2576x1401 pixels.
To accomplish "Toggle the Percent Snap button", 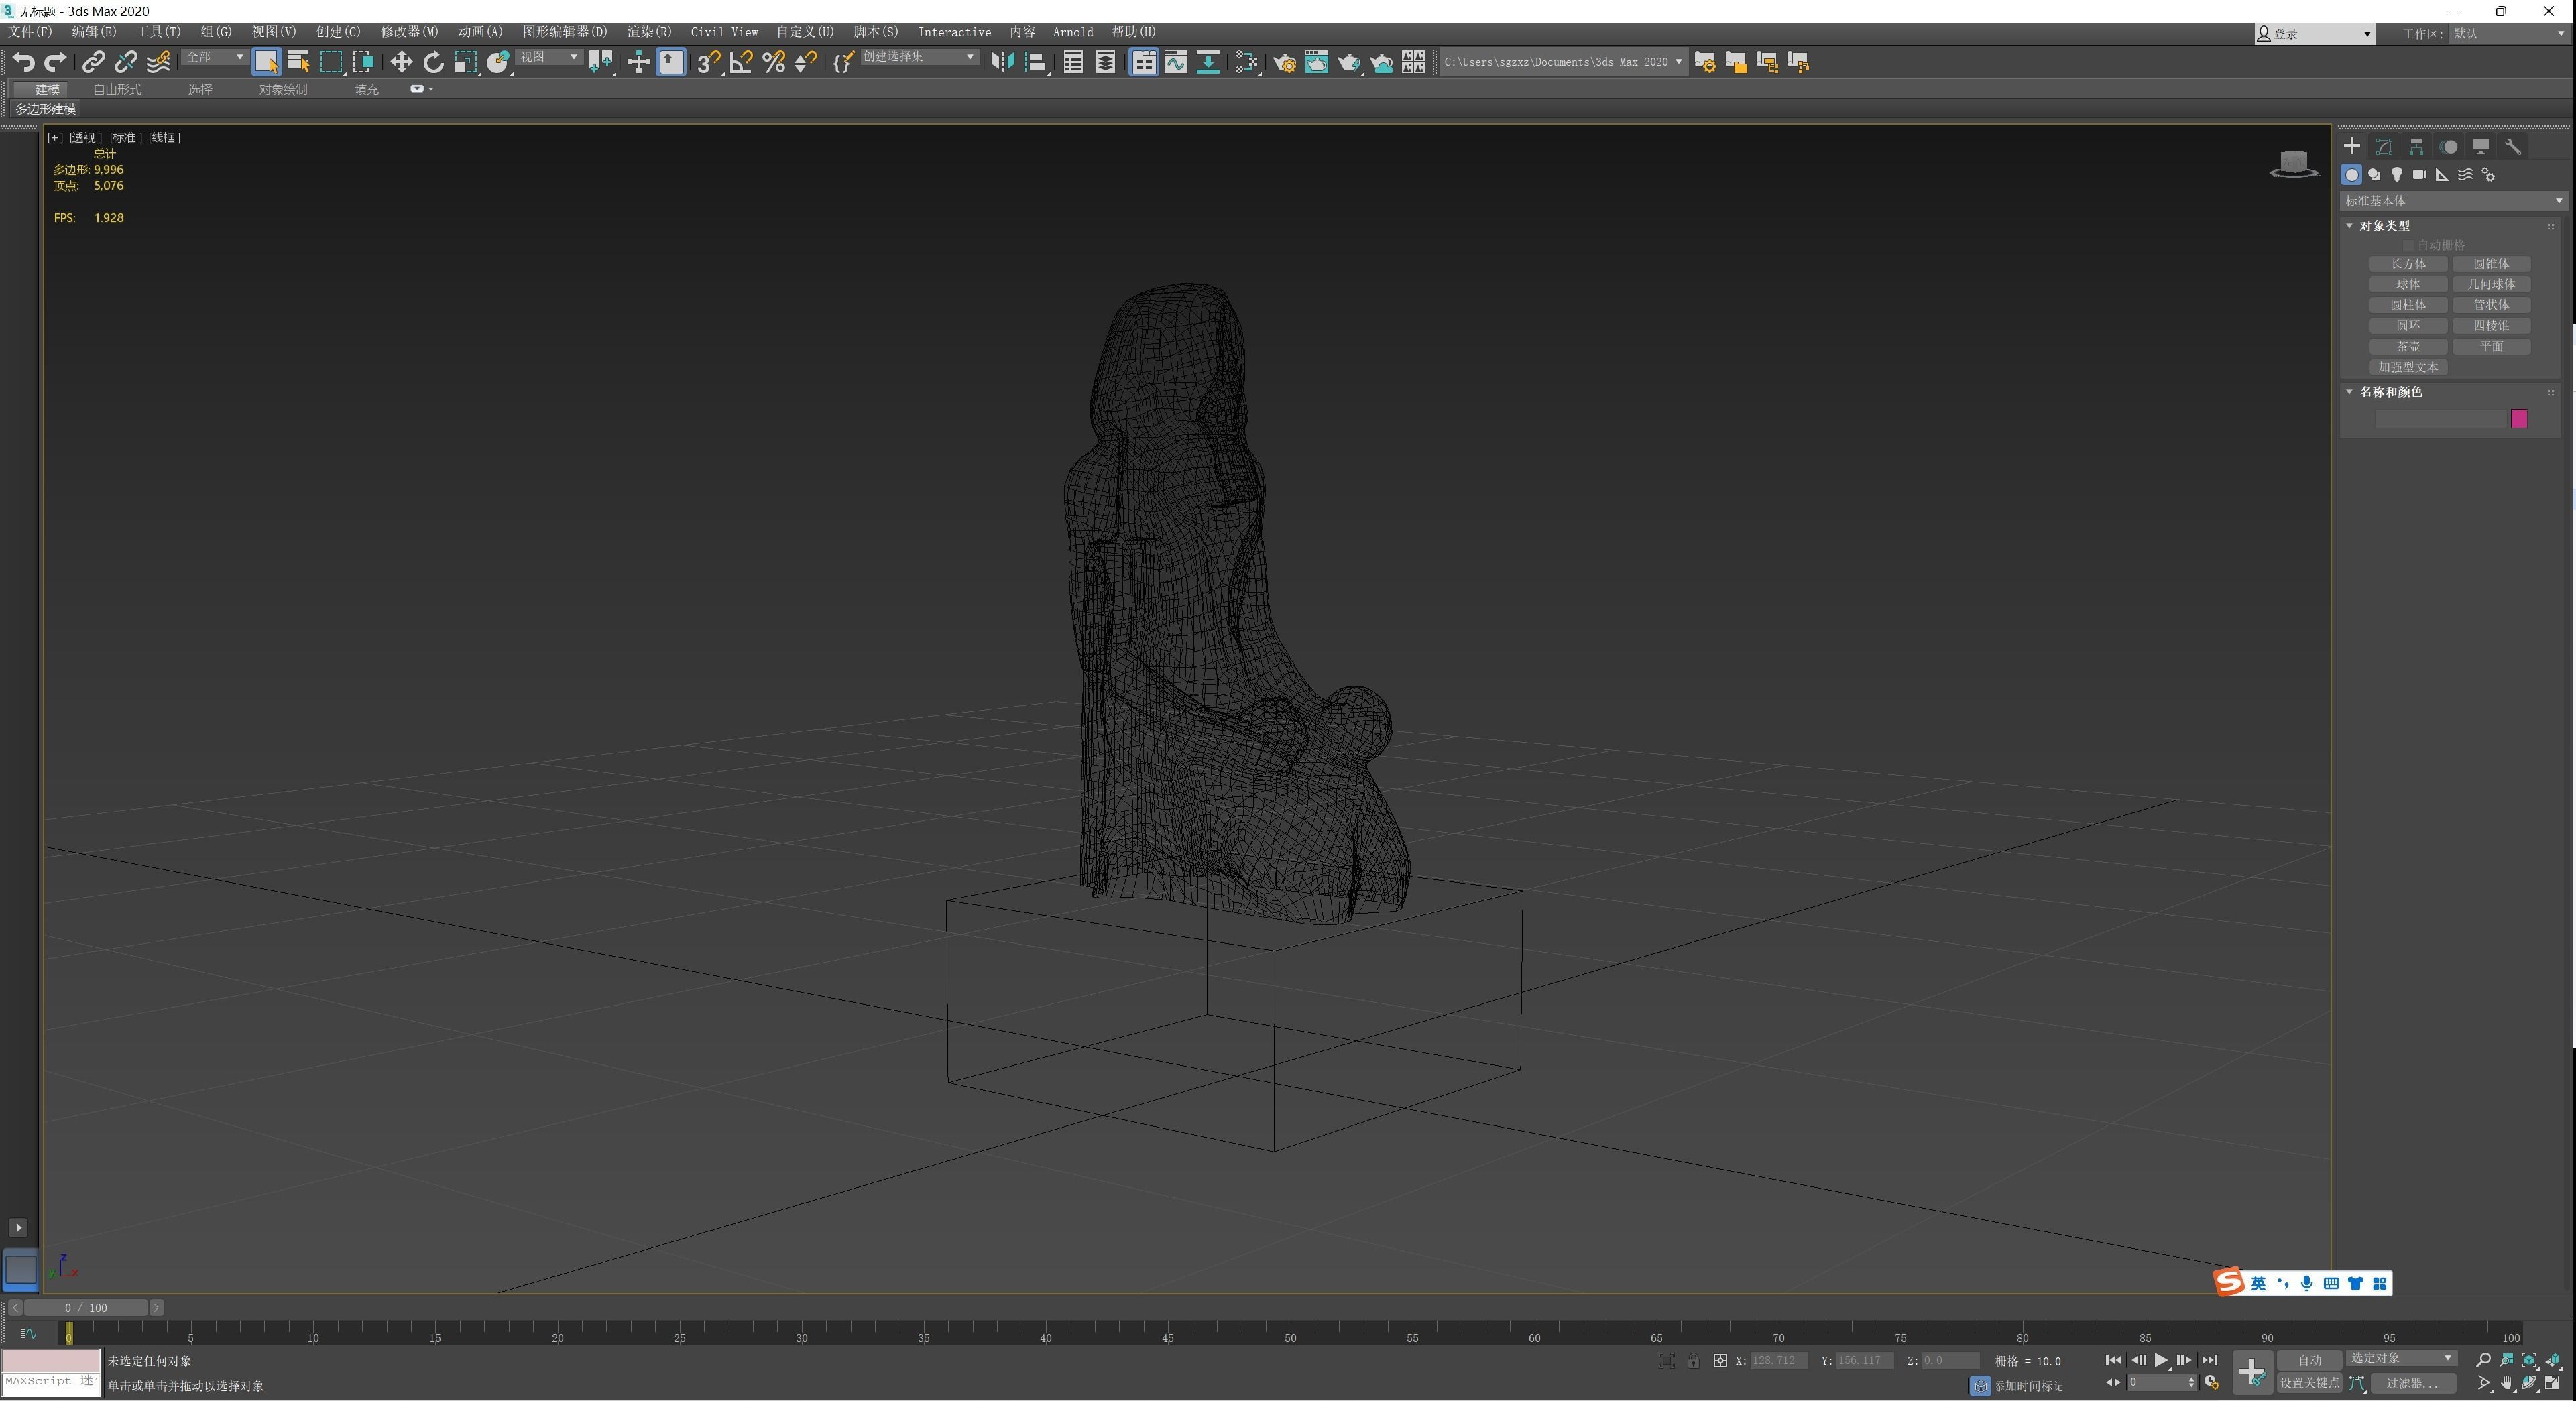I will point(773,62).
